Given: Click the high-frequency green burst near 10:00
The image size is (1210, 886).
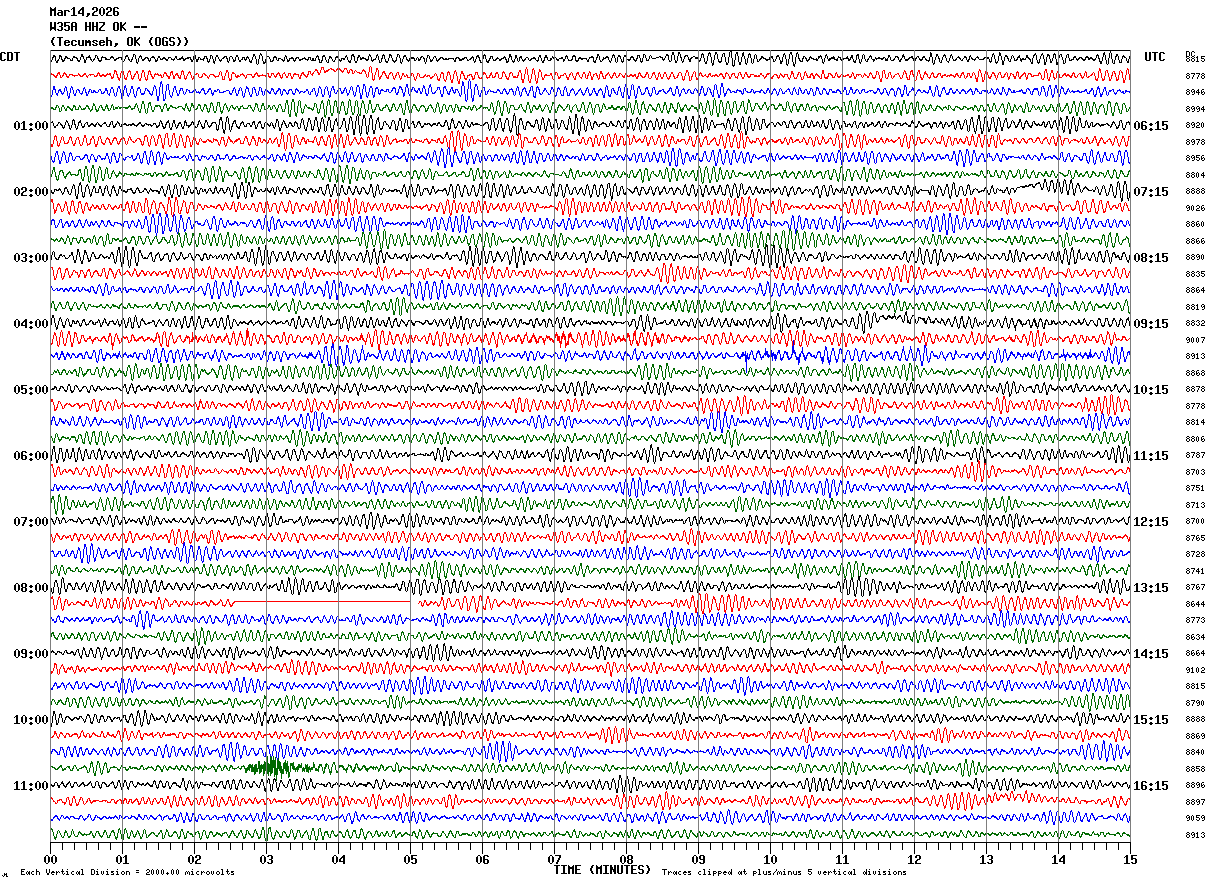Looking at the screenshot, I should (x=272, y=768).
